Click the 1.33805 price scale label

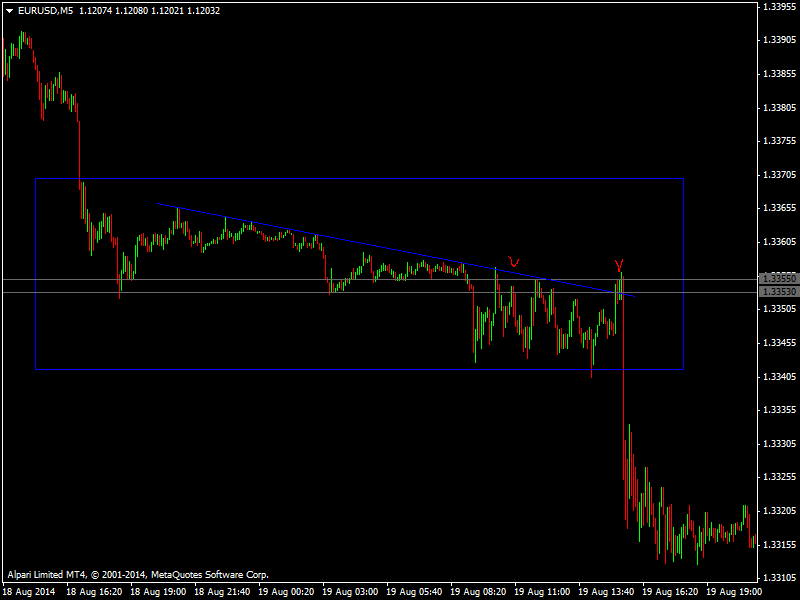click(x=780, y=108)
